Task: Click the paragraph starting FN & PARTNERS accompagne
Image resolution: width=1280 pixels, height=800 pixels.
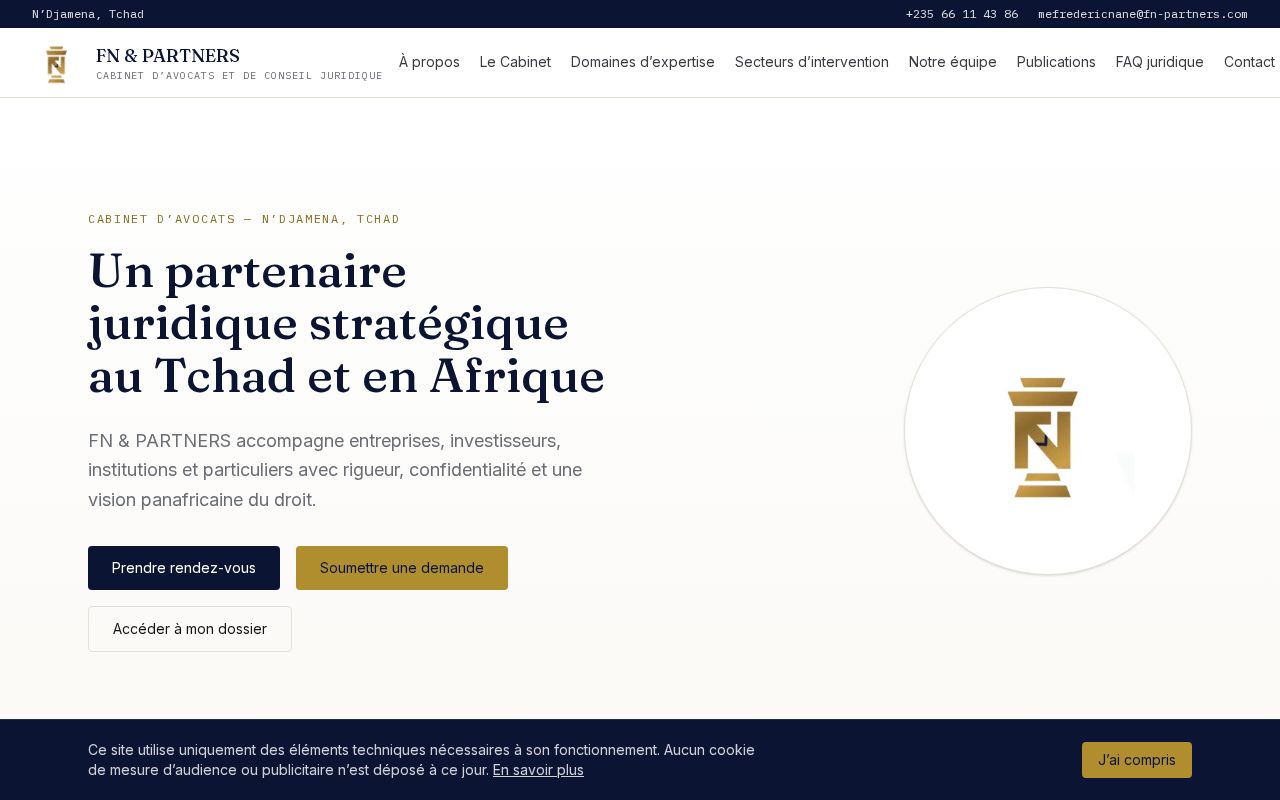Action: (335, 470)
